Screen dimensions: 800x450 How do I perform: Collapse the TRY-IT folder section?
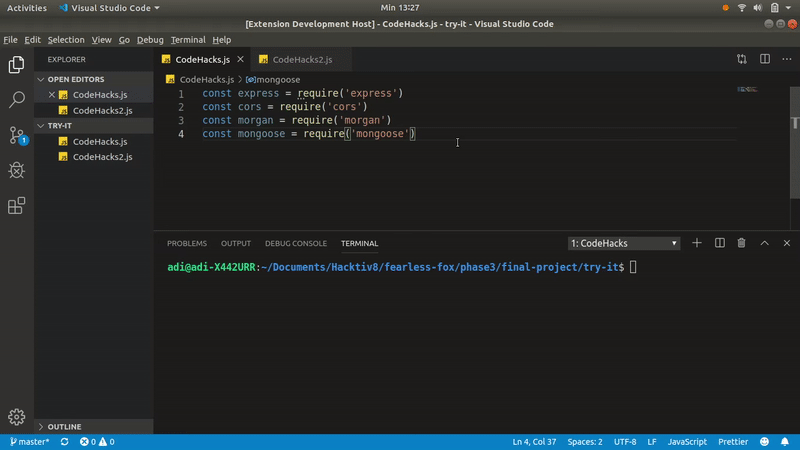pos(93,126)
